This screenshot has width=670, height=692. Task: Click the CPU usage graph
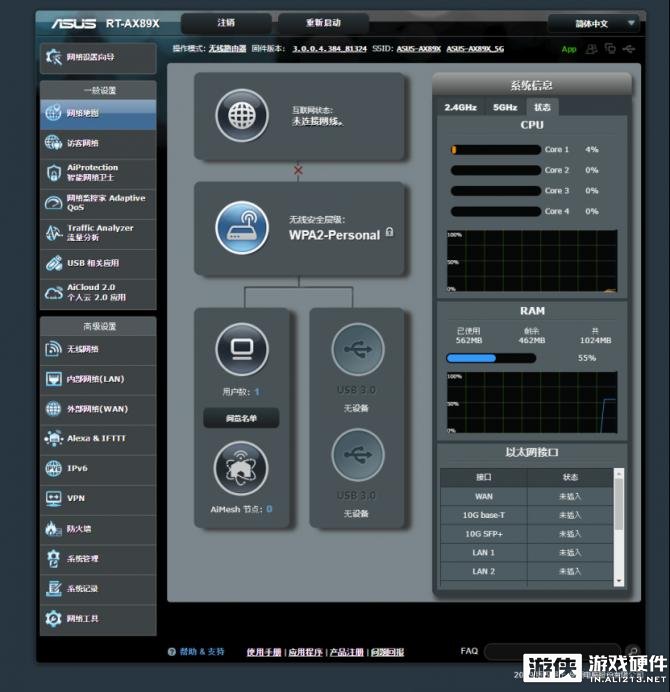coord(532,261)
